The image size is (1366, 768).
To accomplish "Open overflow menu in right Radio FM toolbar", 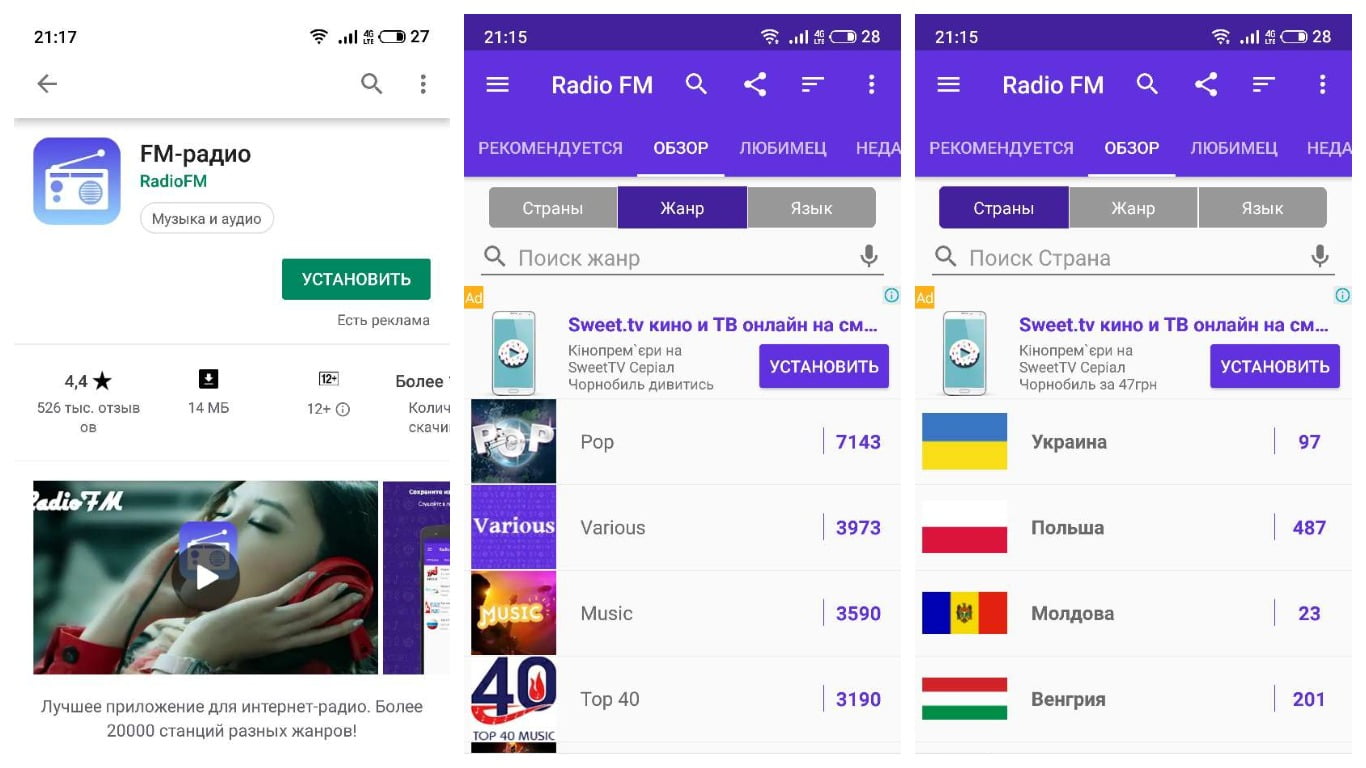I will coord(1322,85).
